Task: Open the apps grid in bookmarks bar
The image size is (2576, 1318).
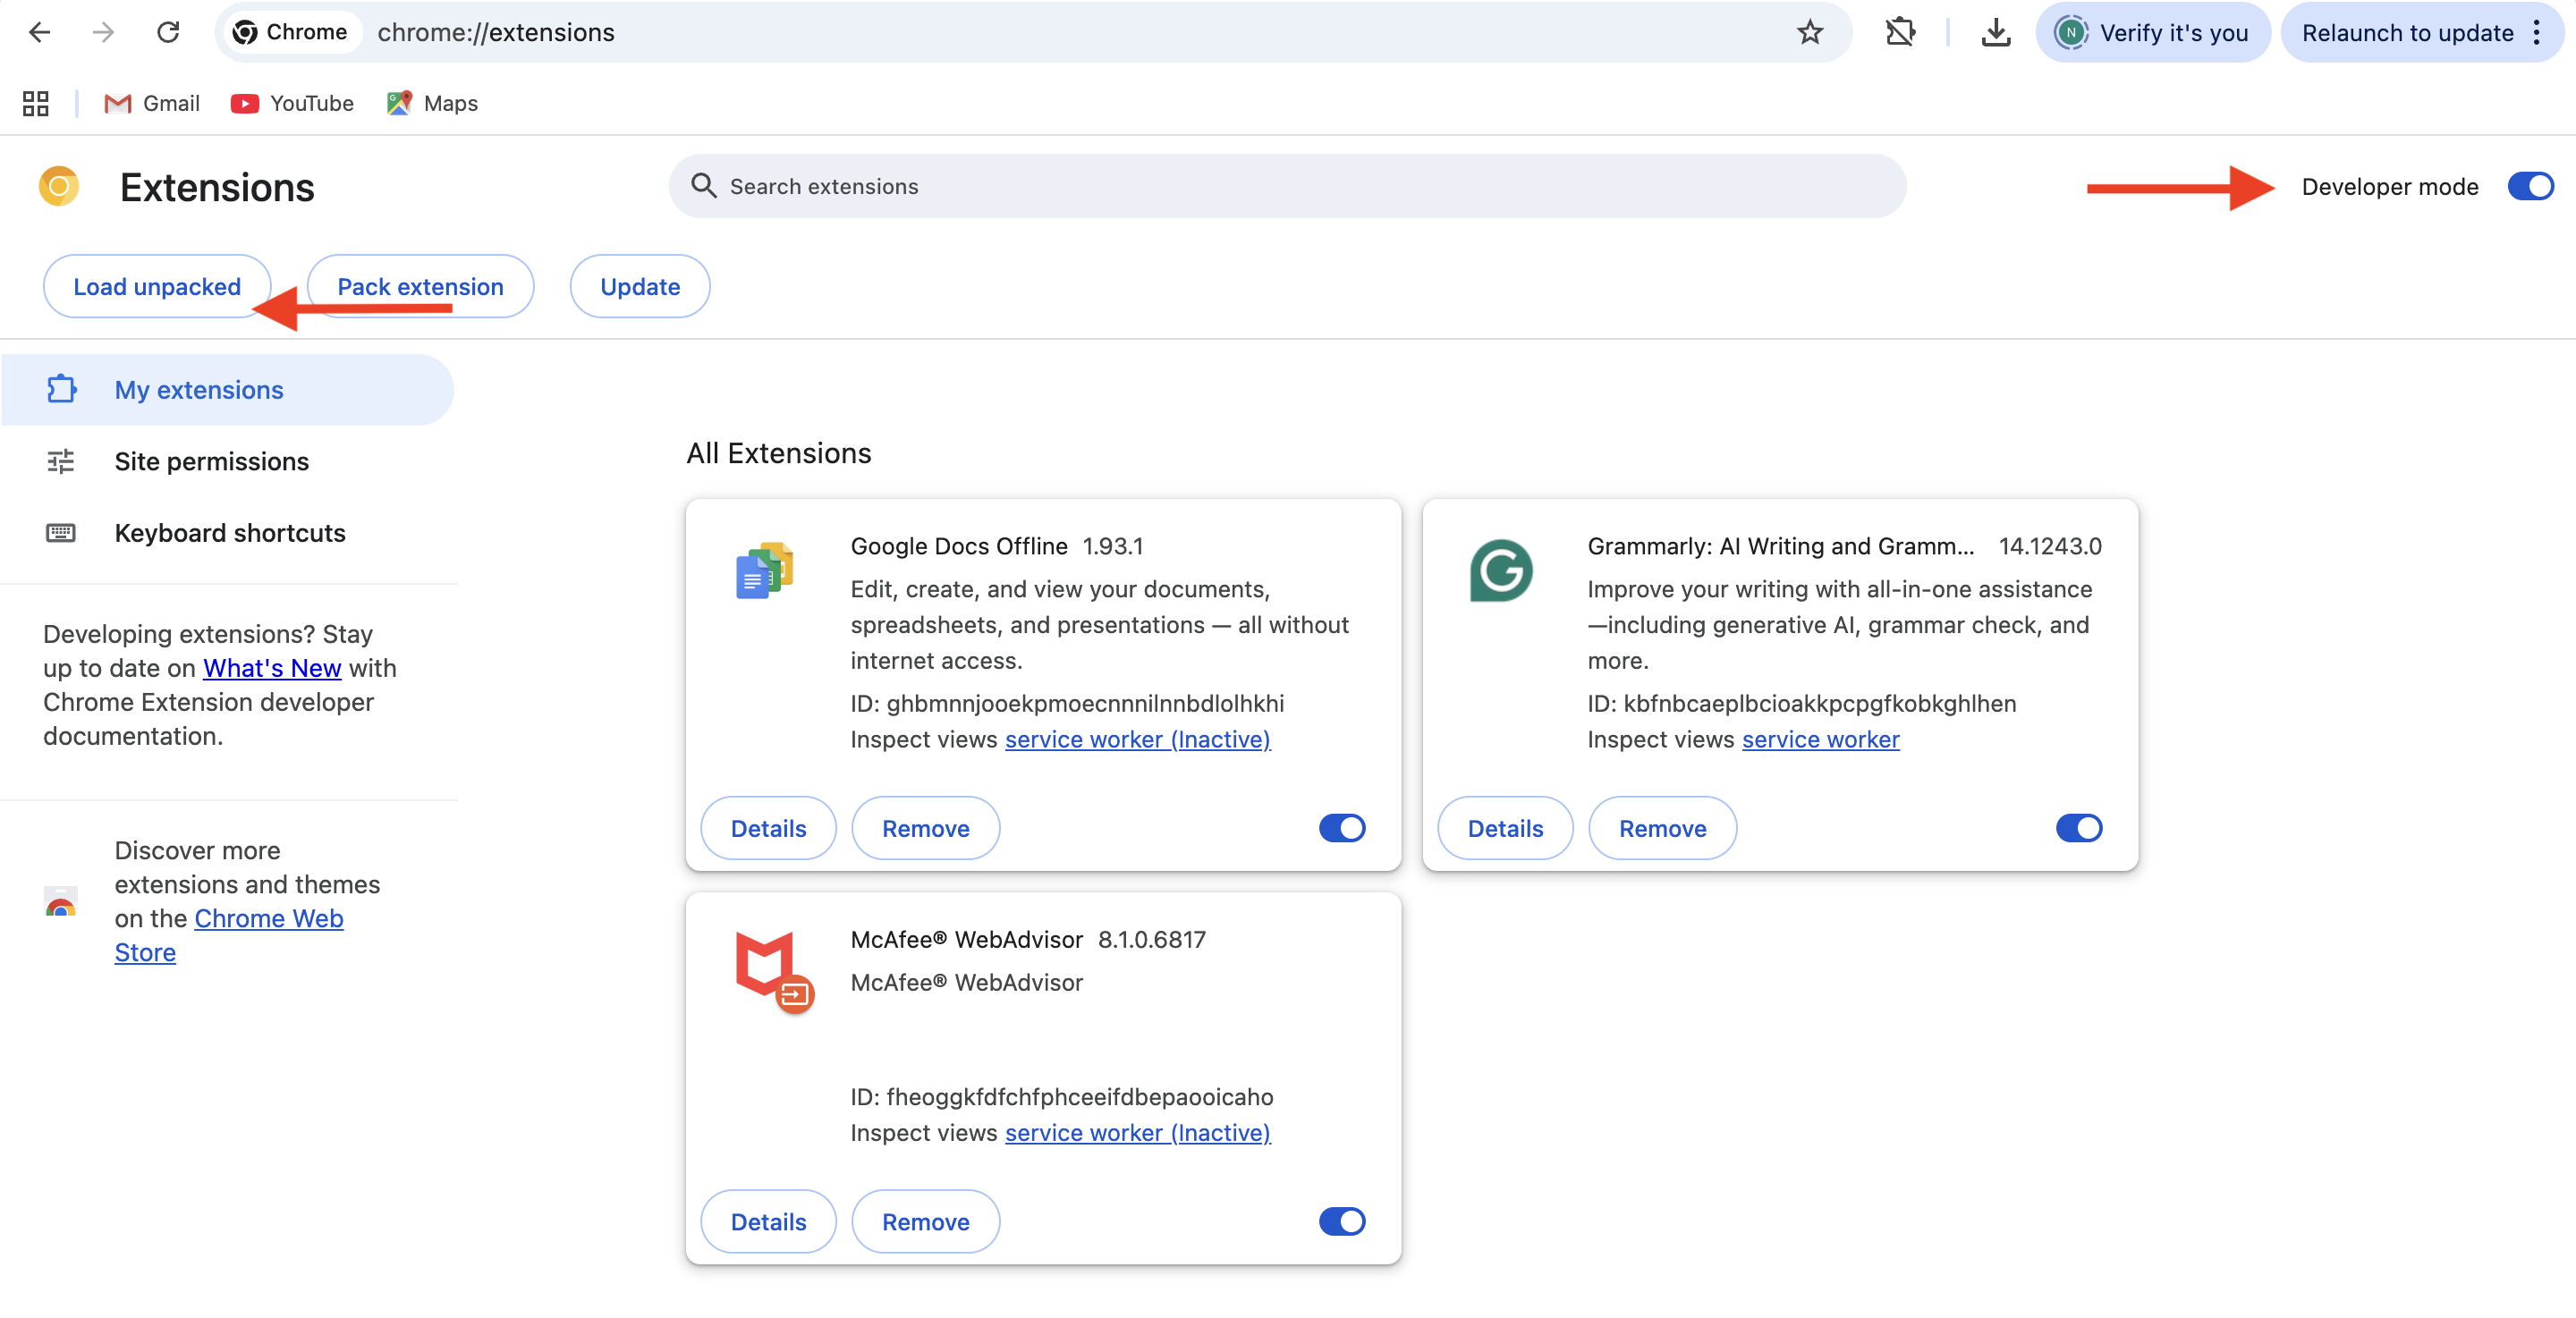Action: click(36, 104)
